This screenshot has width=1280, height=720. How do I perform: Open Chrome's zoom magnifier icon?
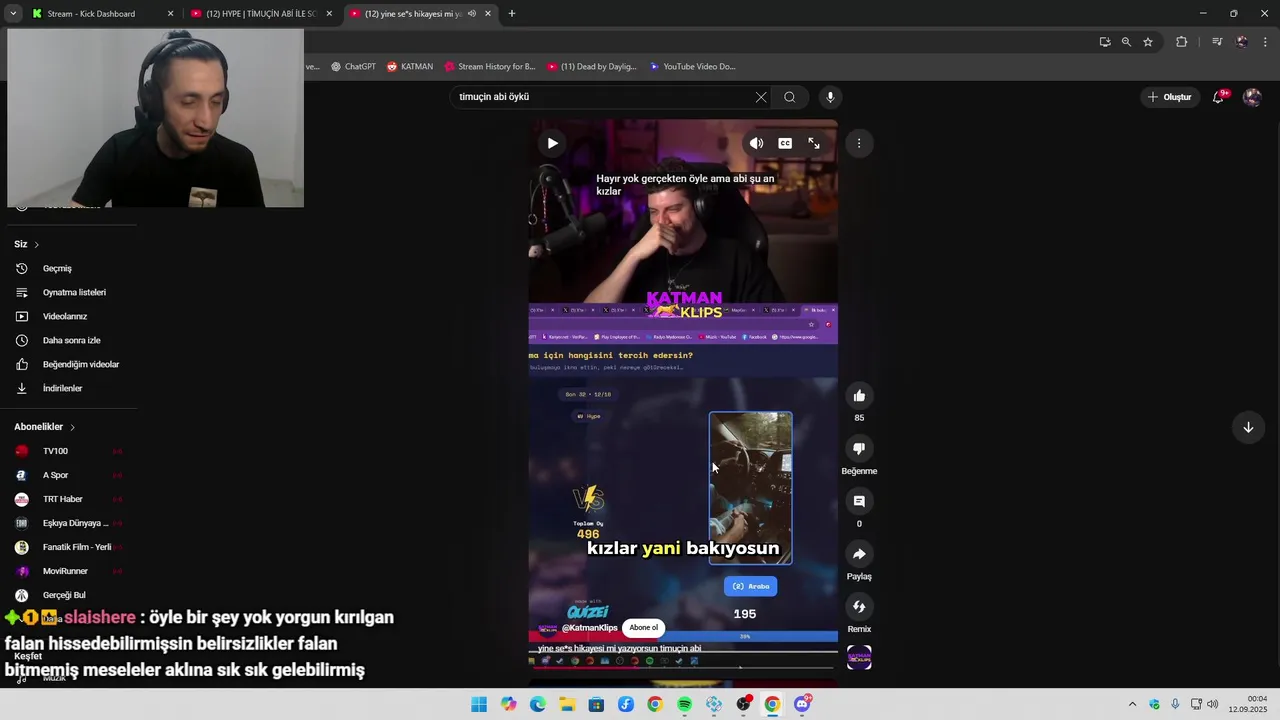tap(1126, 42)
